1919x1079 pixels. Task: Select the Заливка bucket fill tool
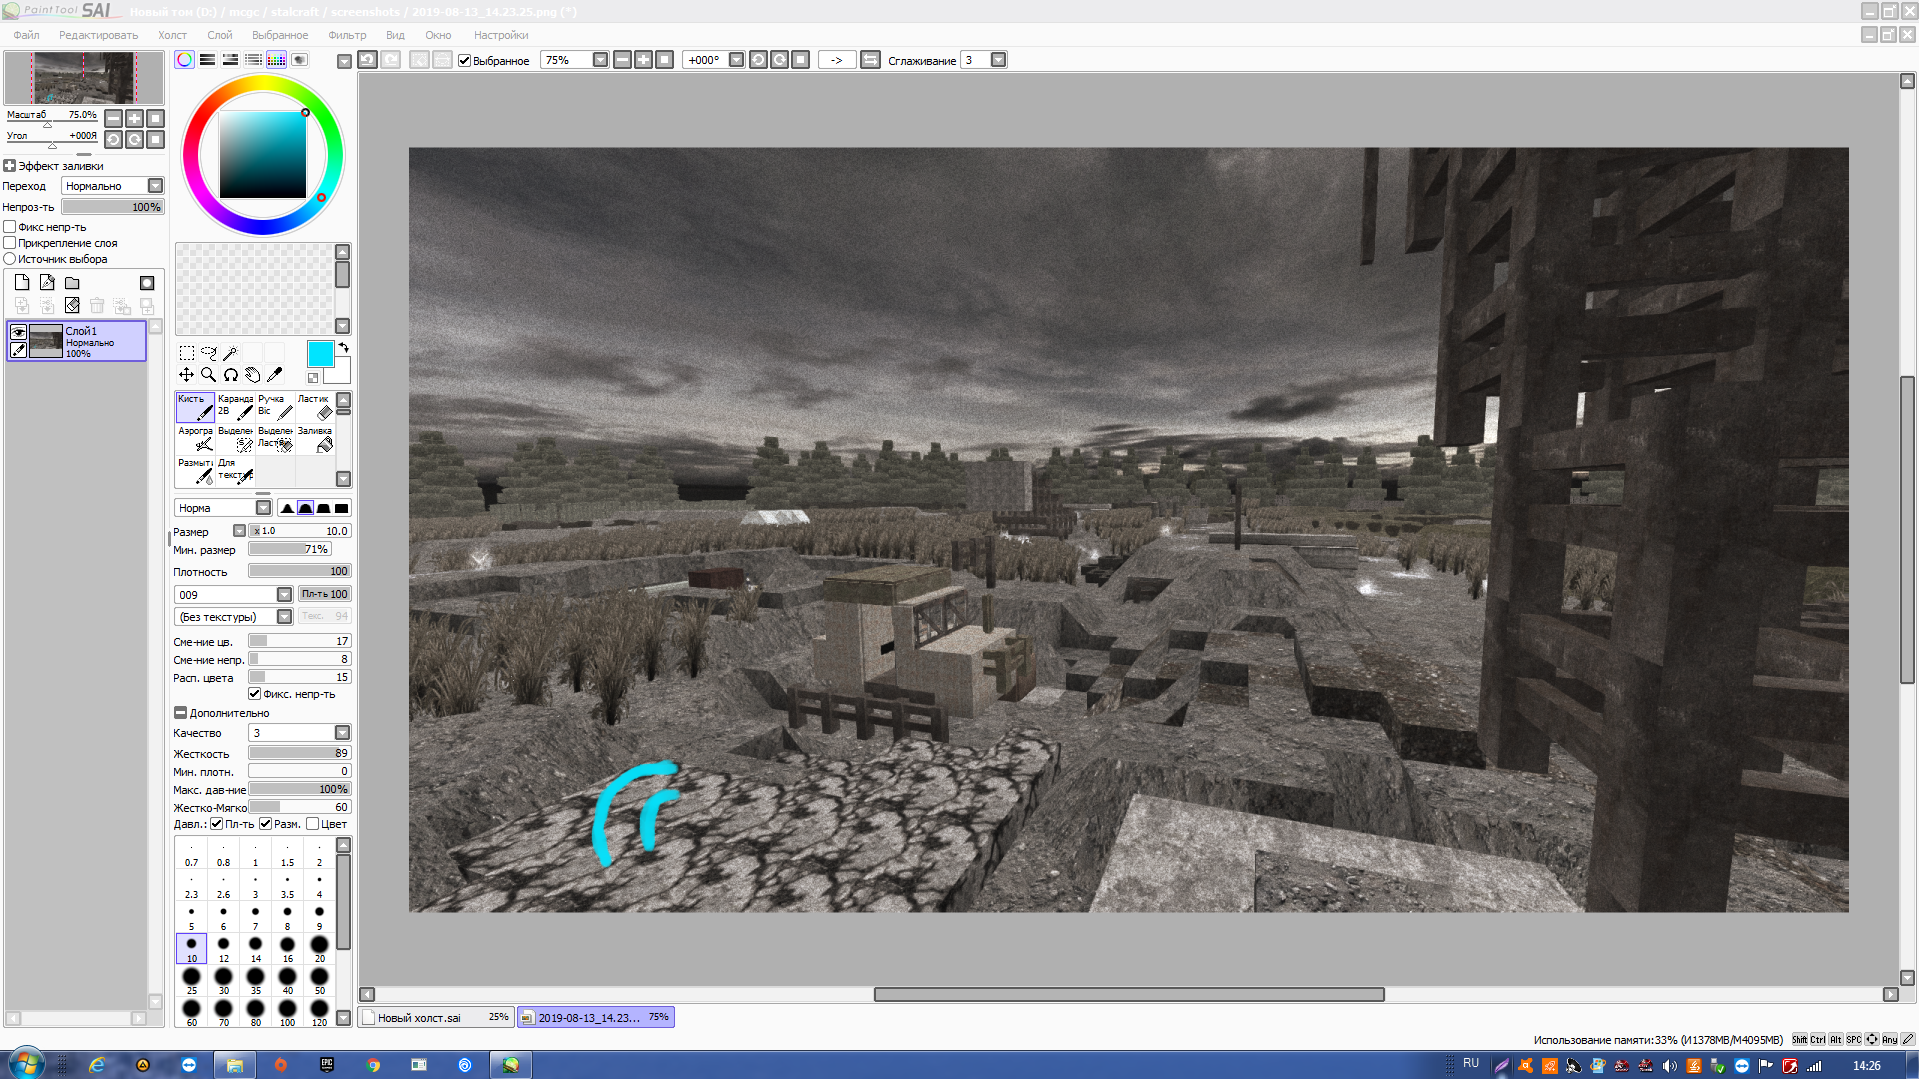click(x=315, y=438)
